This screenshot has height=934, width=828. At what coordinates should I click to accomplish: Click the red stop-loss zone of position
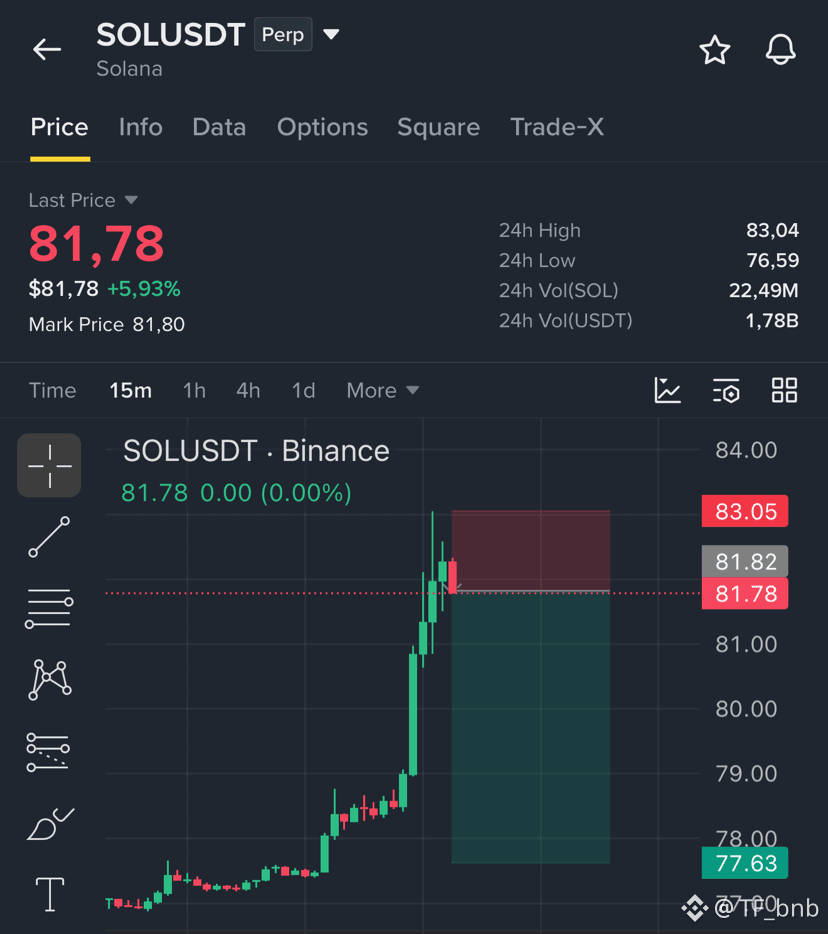(531, 550)
